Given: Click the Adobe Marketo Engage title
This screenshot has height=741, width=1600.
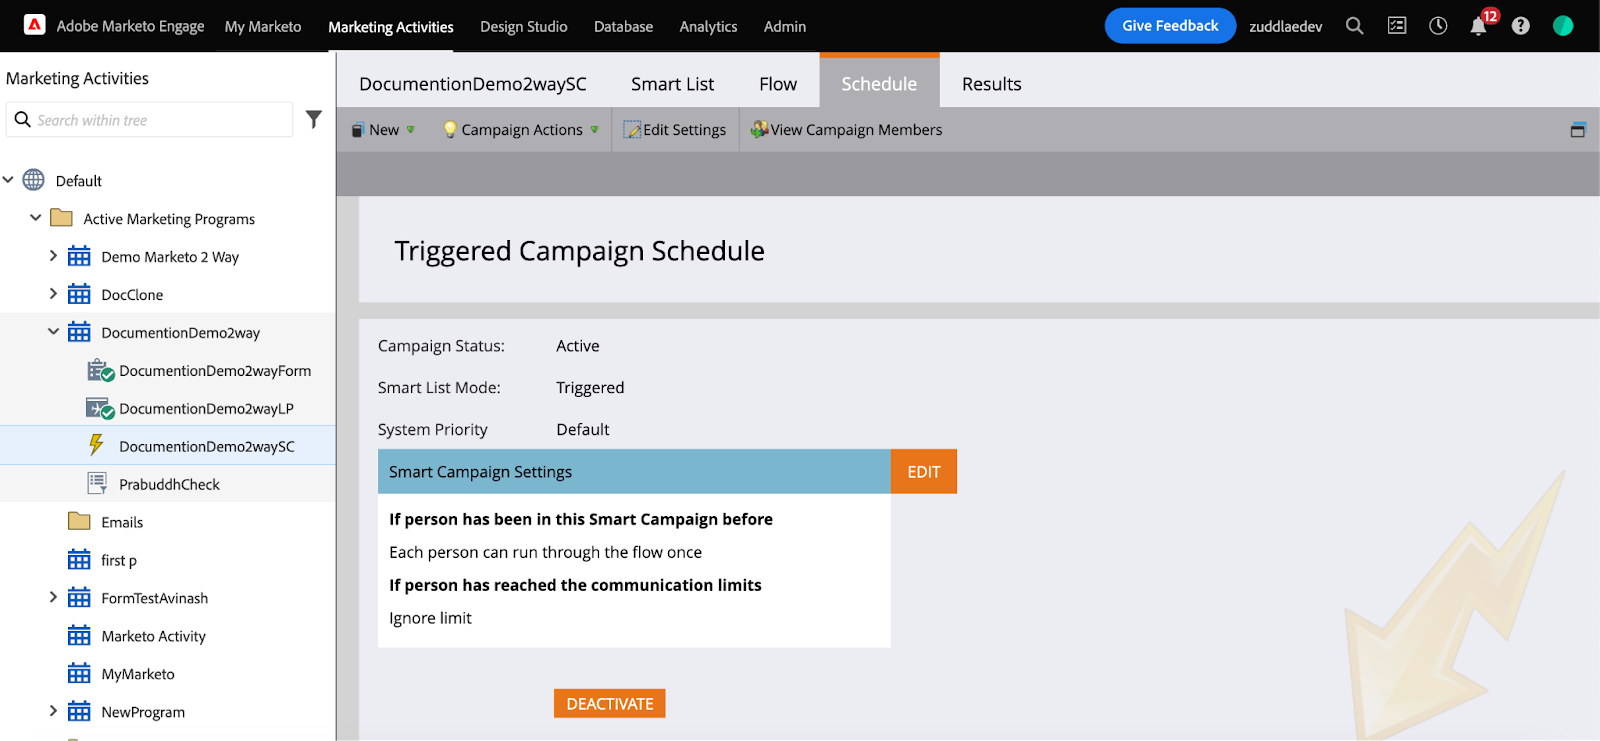Looking at the screenshot, I should pyautogui.click(x=130, y=26).
